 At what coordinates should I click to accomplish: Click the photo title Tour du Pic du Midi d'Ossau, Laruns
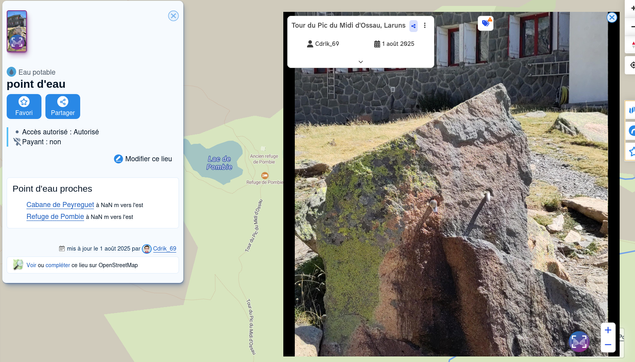(x=348, y=26)
